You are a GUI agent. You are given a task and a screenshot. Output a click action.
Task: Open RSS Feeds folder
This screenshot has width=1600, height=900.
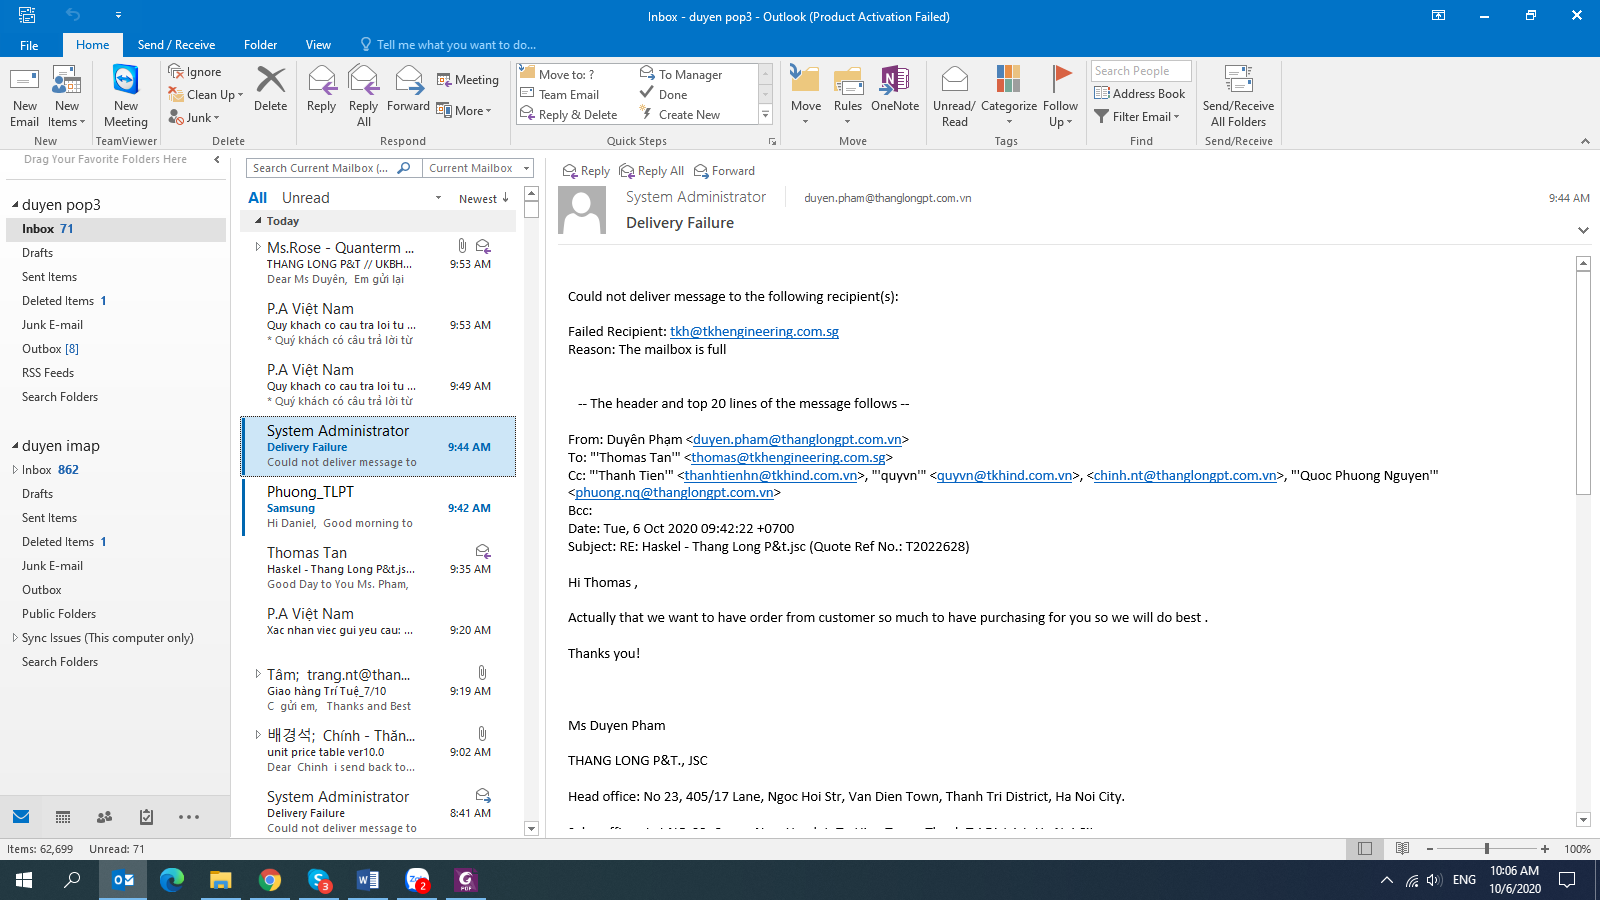point(48,373)
